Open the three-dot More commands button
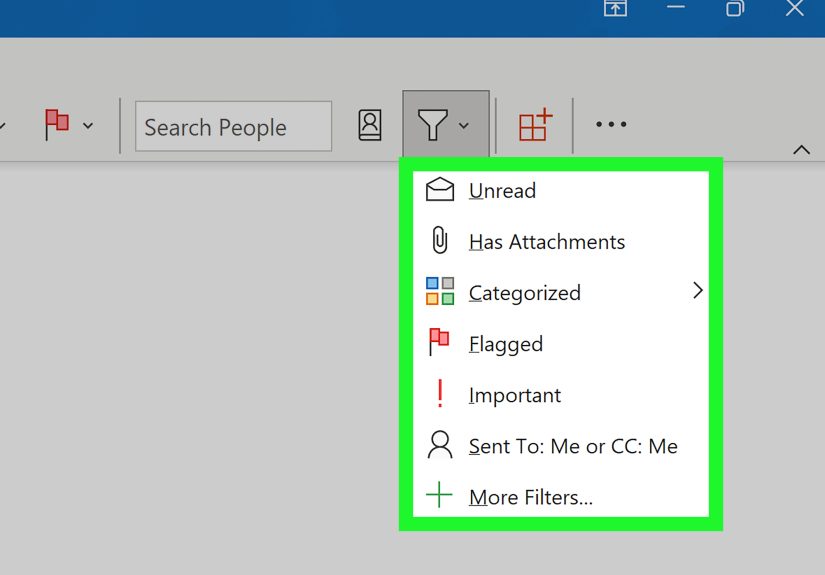 click(611, 124)
